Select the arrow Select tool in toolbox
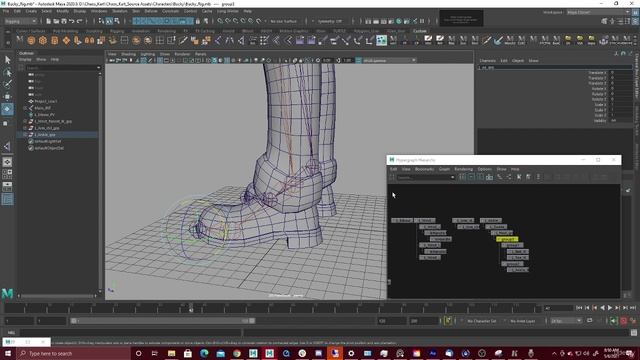The image size is (640, 360). point(7,60)
